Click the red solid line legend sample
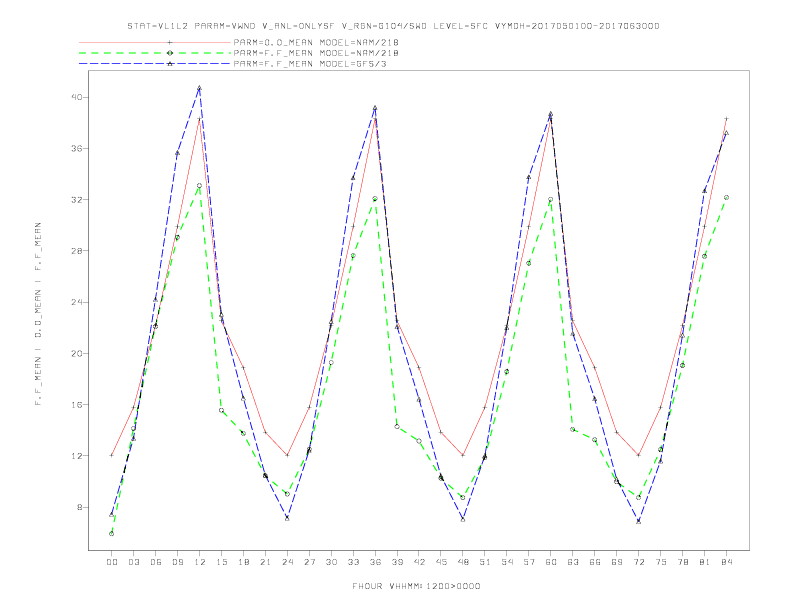Image resolution: width=792 pixels, height=612 pixels. (155, 42)
